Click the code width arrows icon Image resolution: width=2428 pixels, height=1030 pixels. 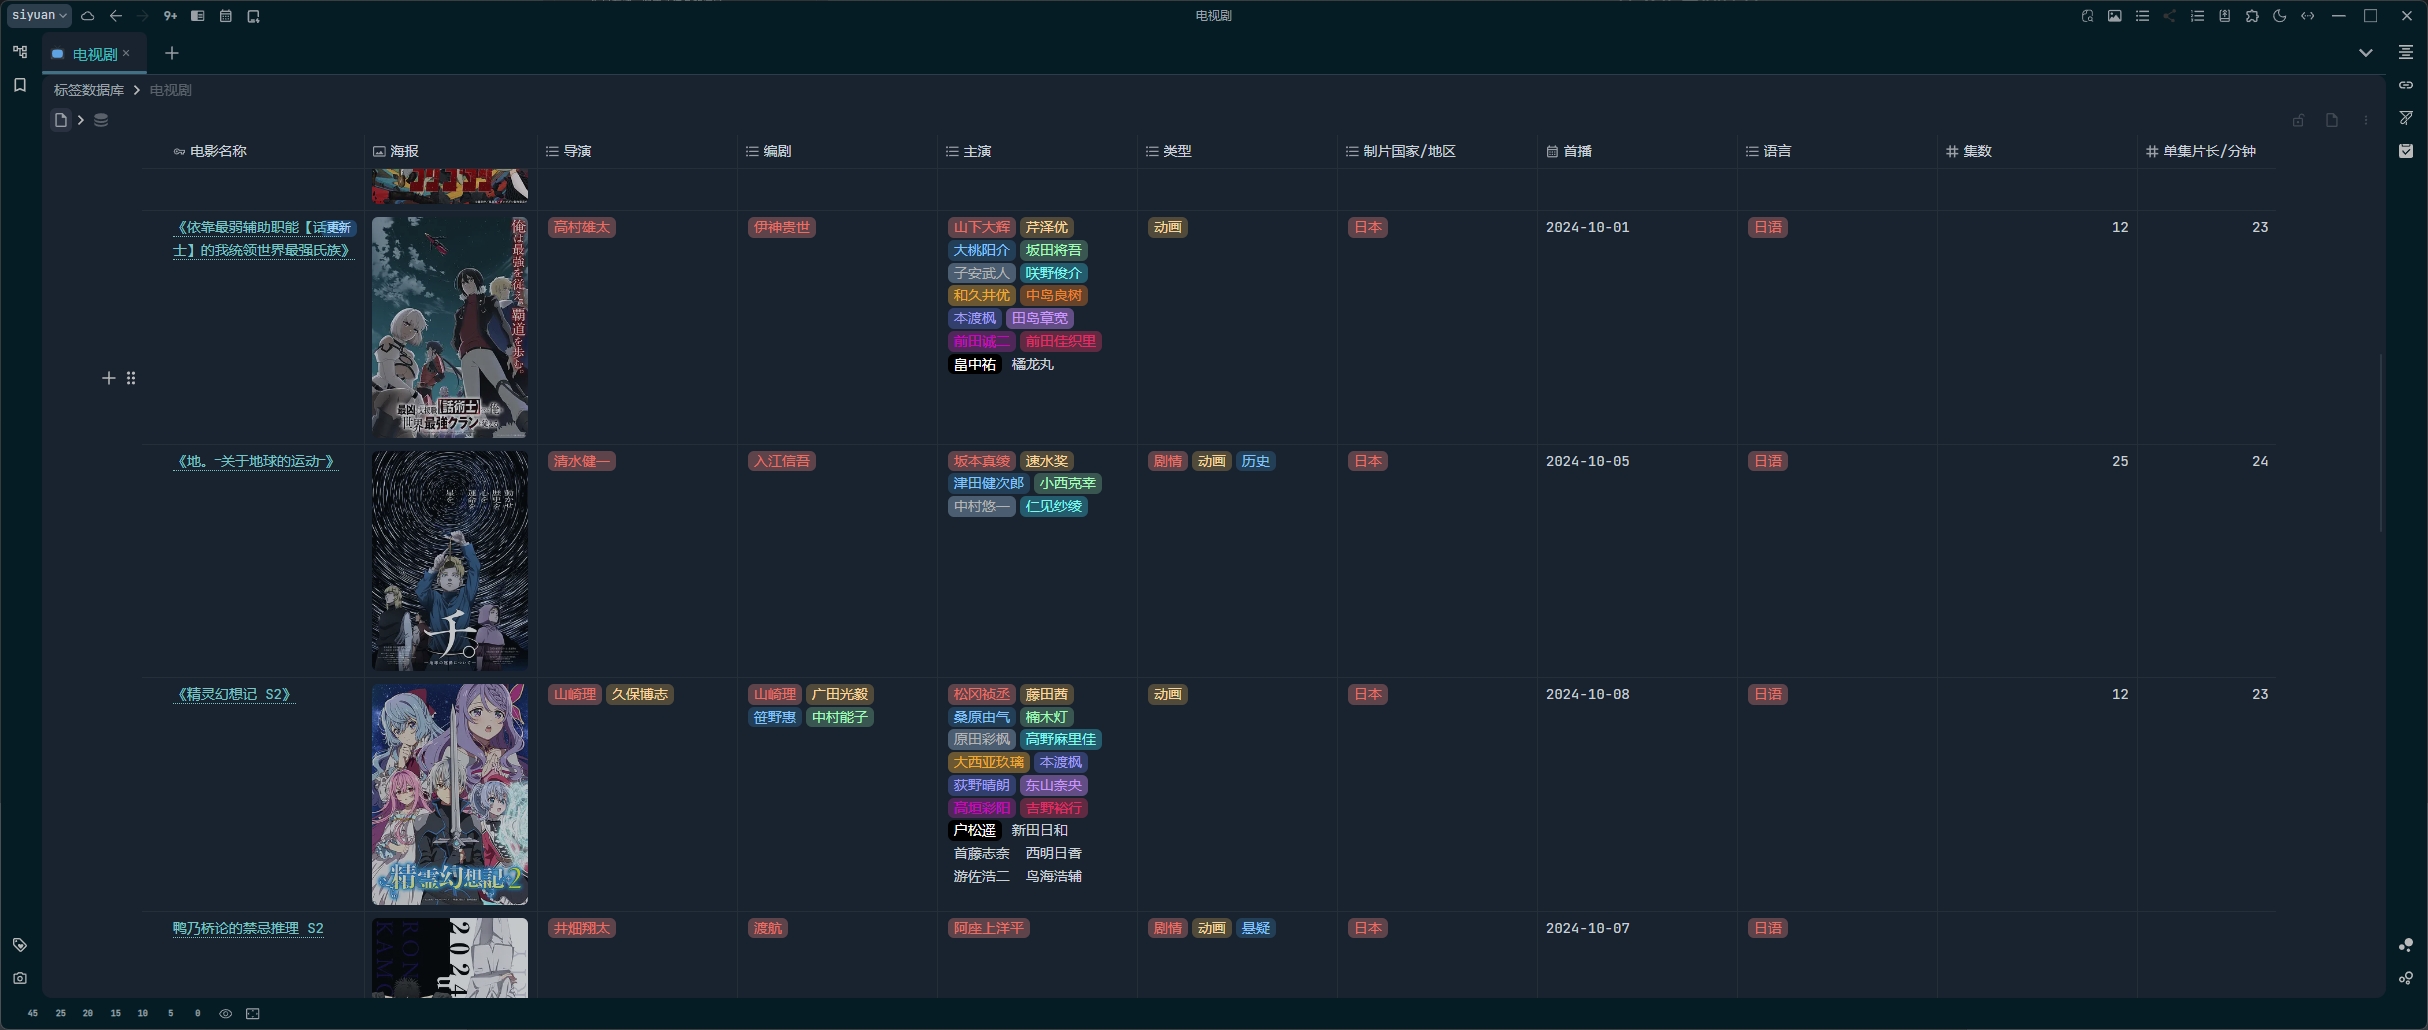(x=2308, y=16)
